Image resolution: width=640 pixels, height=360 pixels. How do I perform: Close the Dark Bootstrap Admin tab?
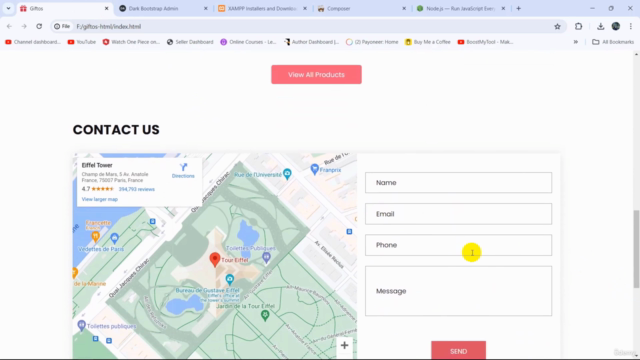pos(206,8)
